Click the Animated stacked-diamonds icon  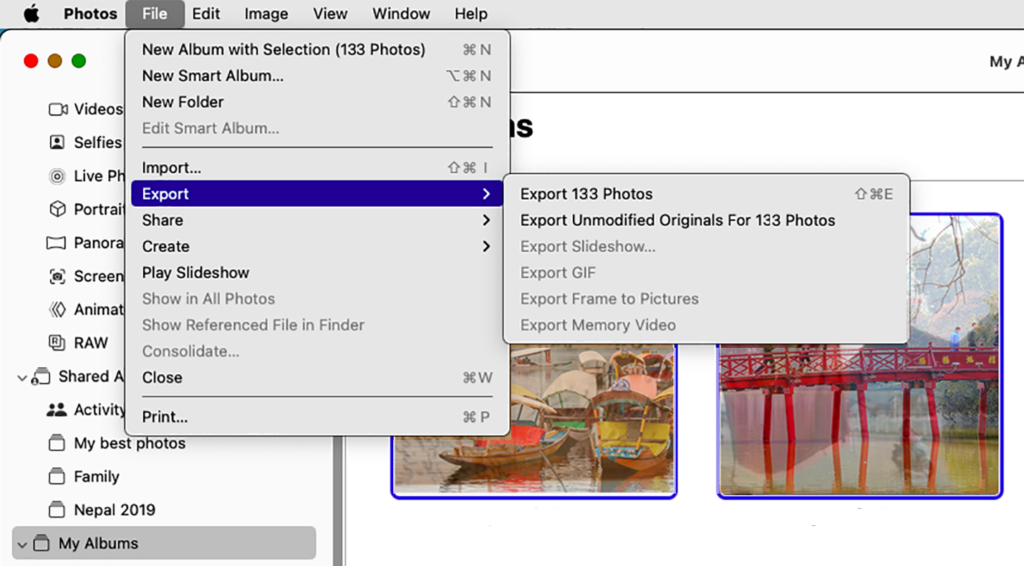click(57, 309)
